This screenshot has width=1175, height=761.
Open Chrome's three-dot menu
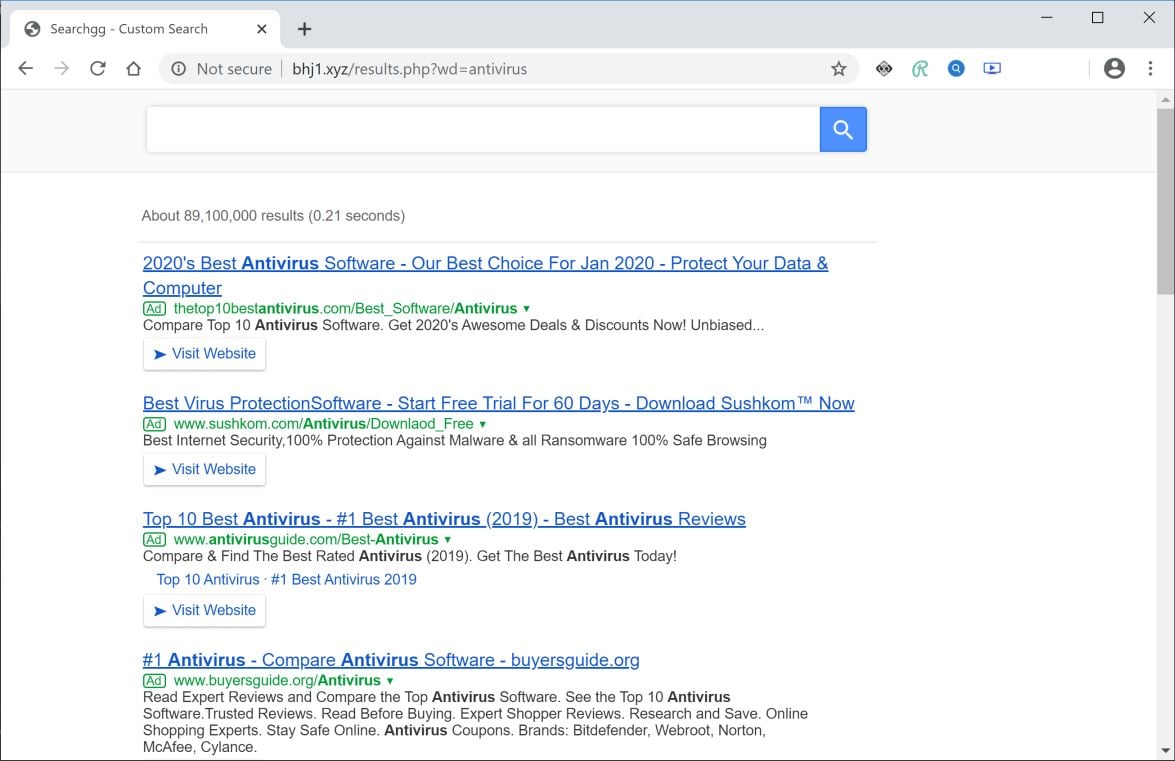pos(1150,69)
